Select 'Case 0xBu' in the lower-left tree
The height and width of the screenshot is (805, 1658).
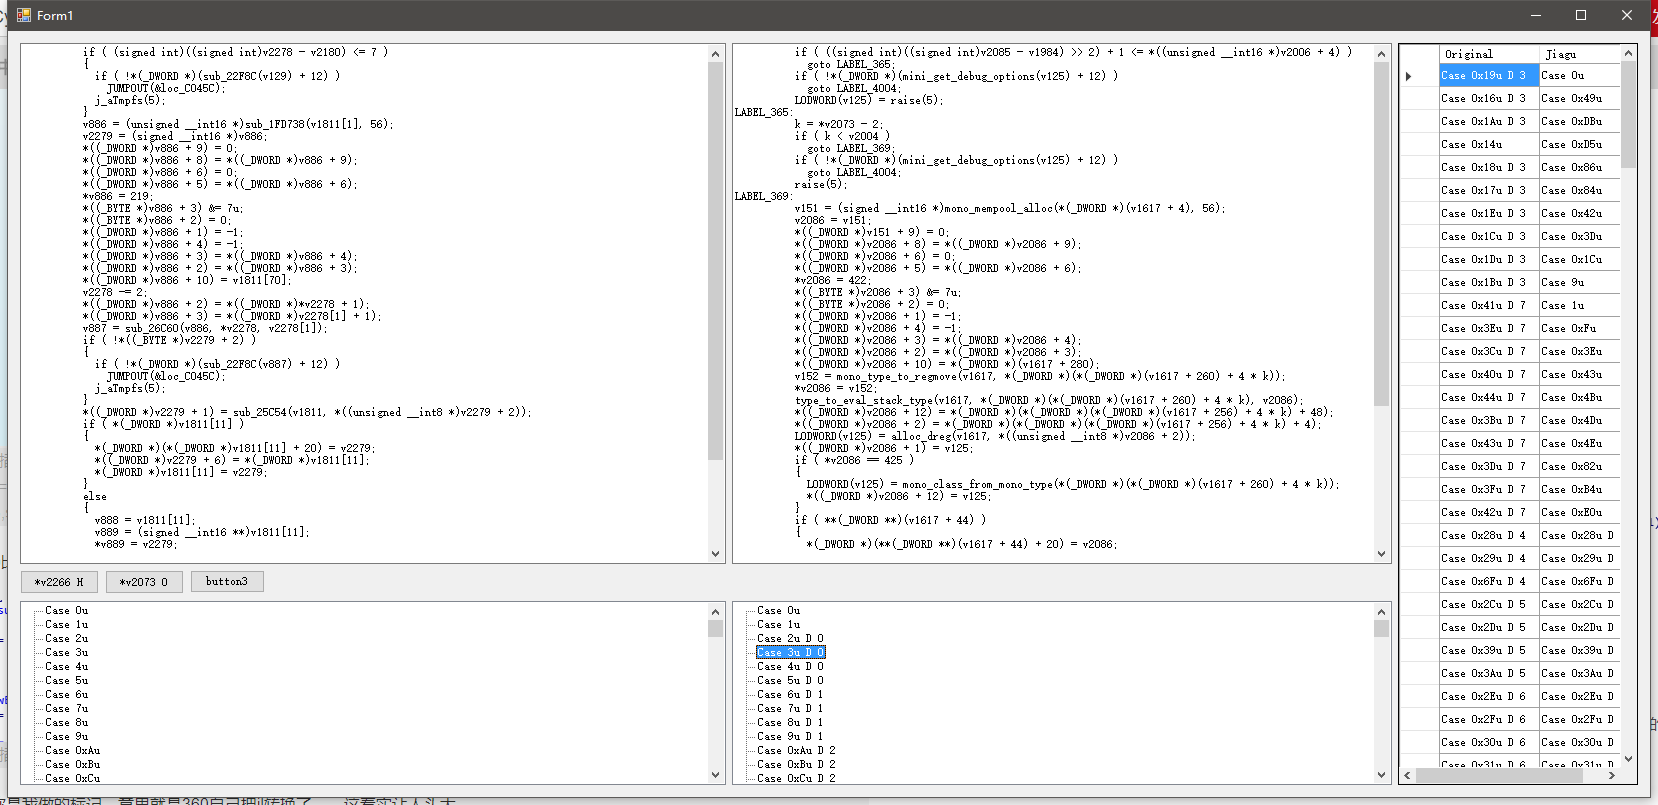point(72,764)
